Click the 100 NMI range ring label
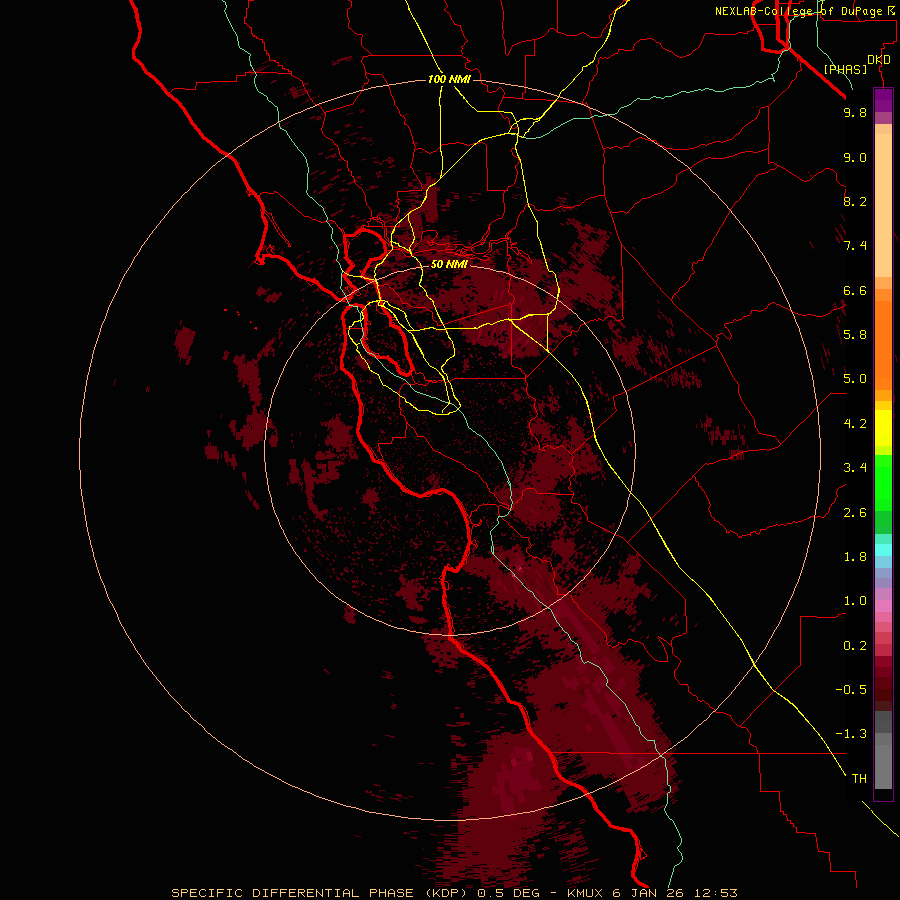Screen dimensions: 900x900 (449, 79)
